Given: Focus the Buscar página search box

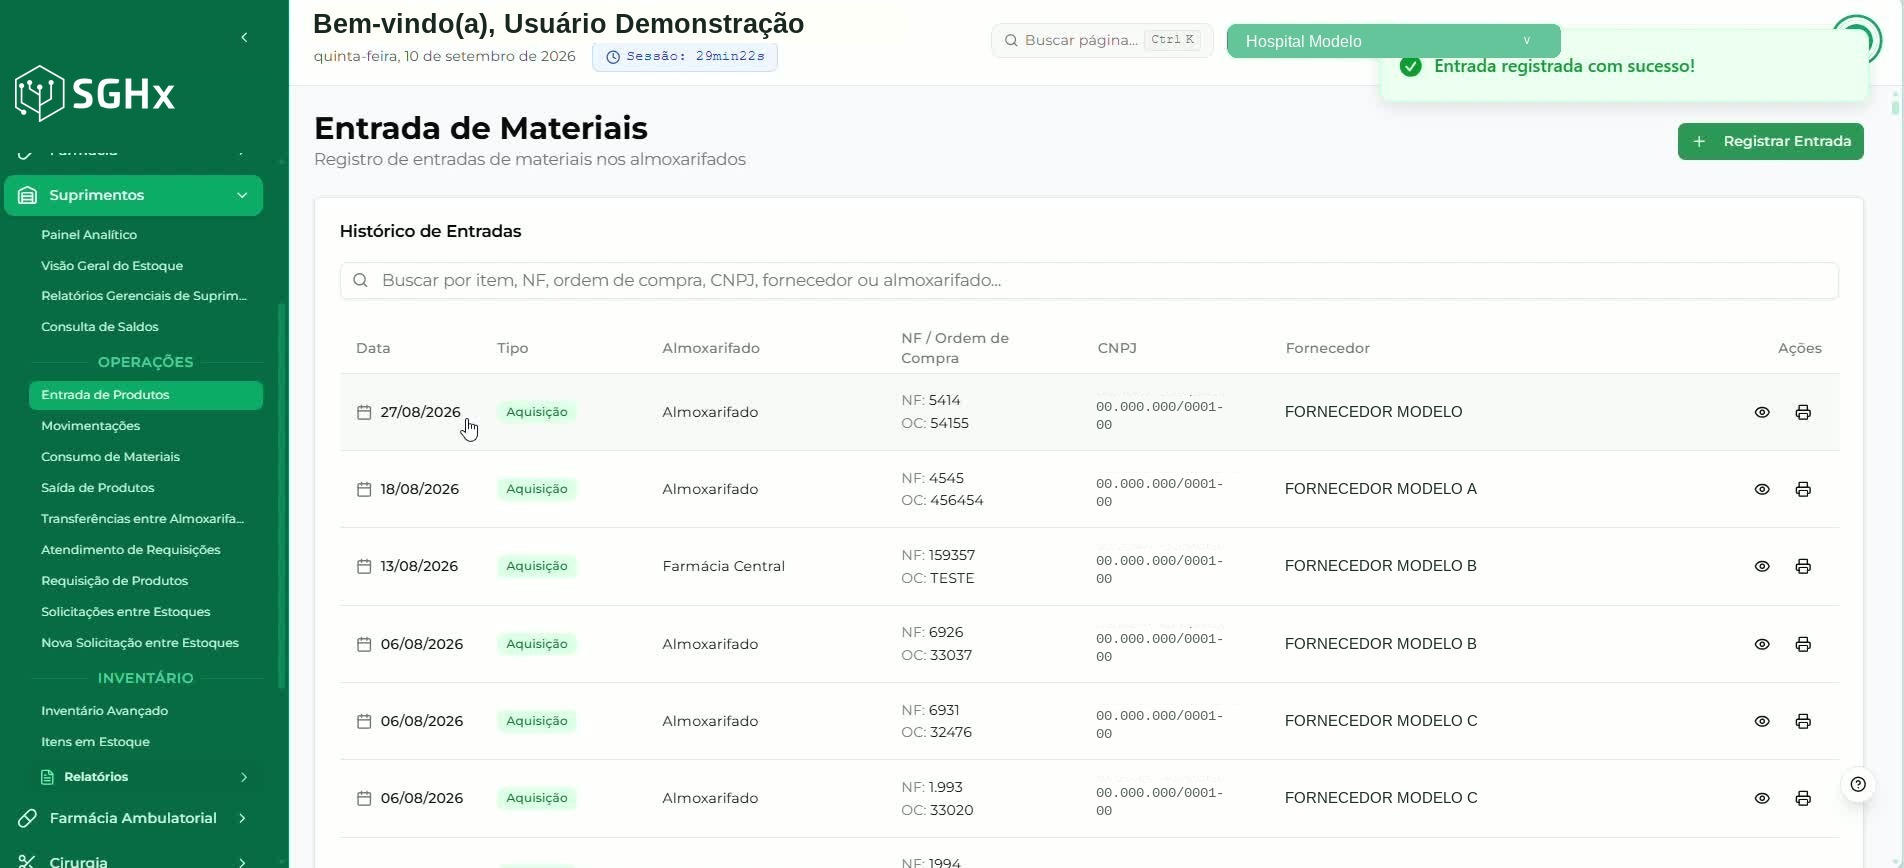Looking at the screenshot, I should tap(1101, 40).
